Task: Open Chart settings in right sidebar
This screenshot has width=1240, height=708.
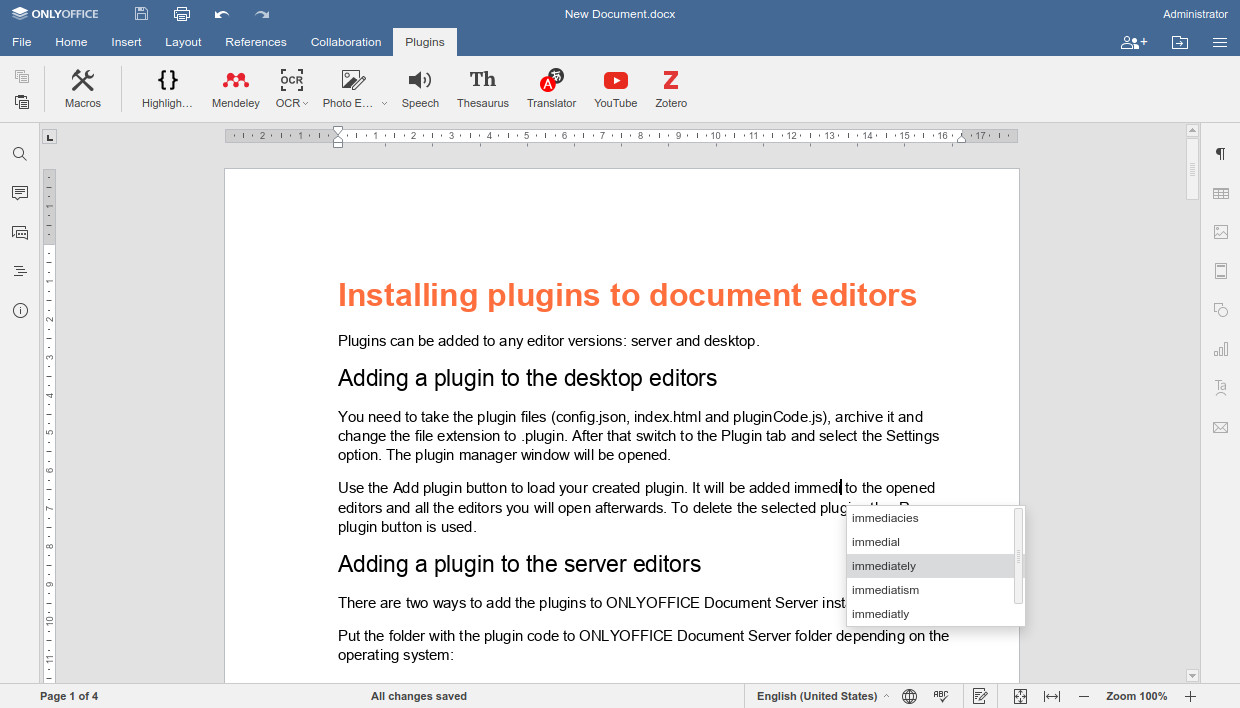Action: (1221, 349)
